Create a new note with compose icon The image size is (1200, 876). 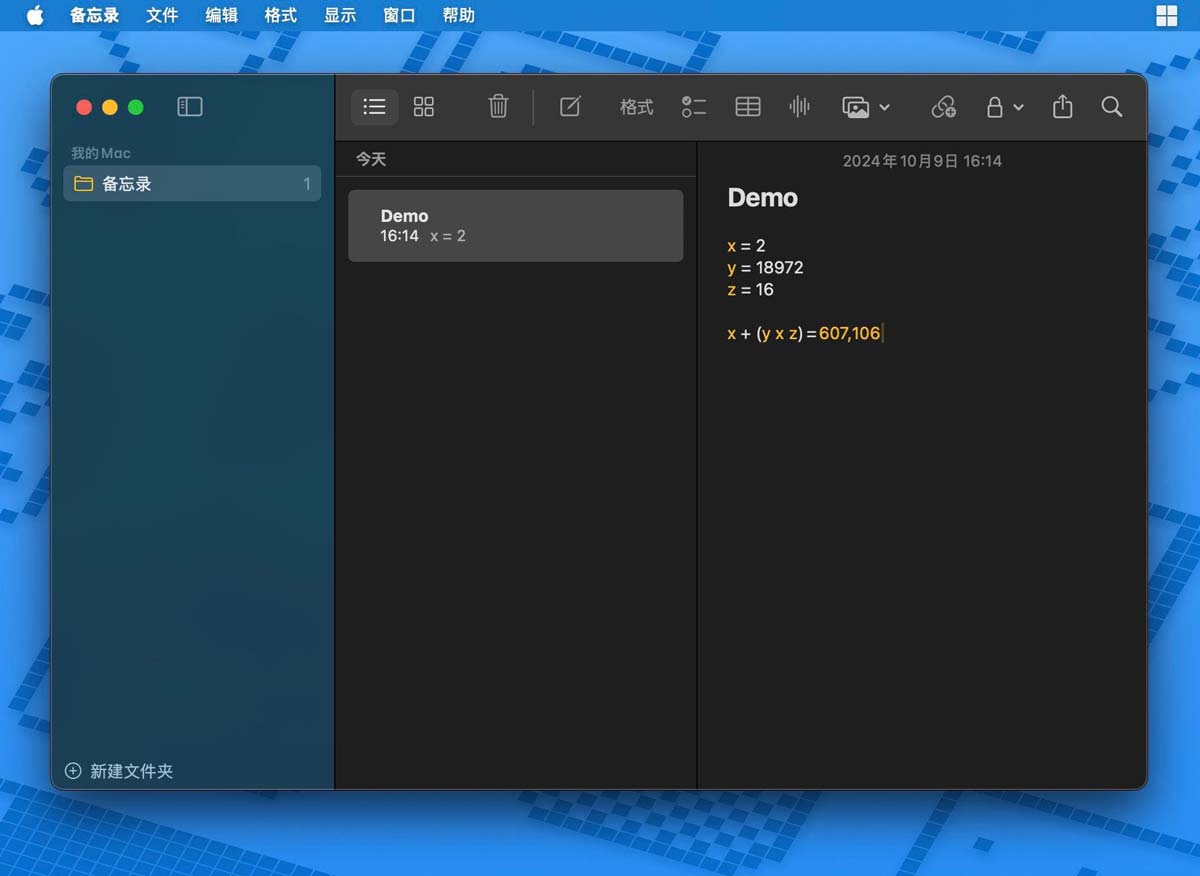tap(570, 107)
